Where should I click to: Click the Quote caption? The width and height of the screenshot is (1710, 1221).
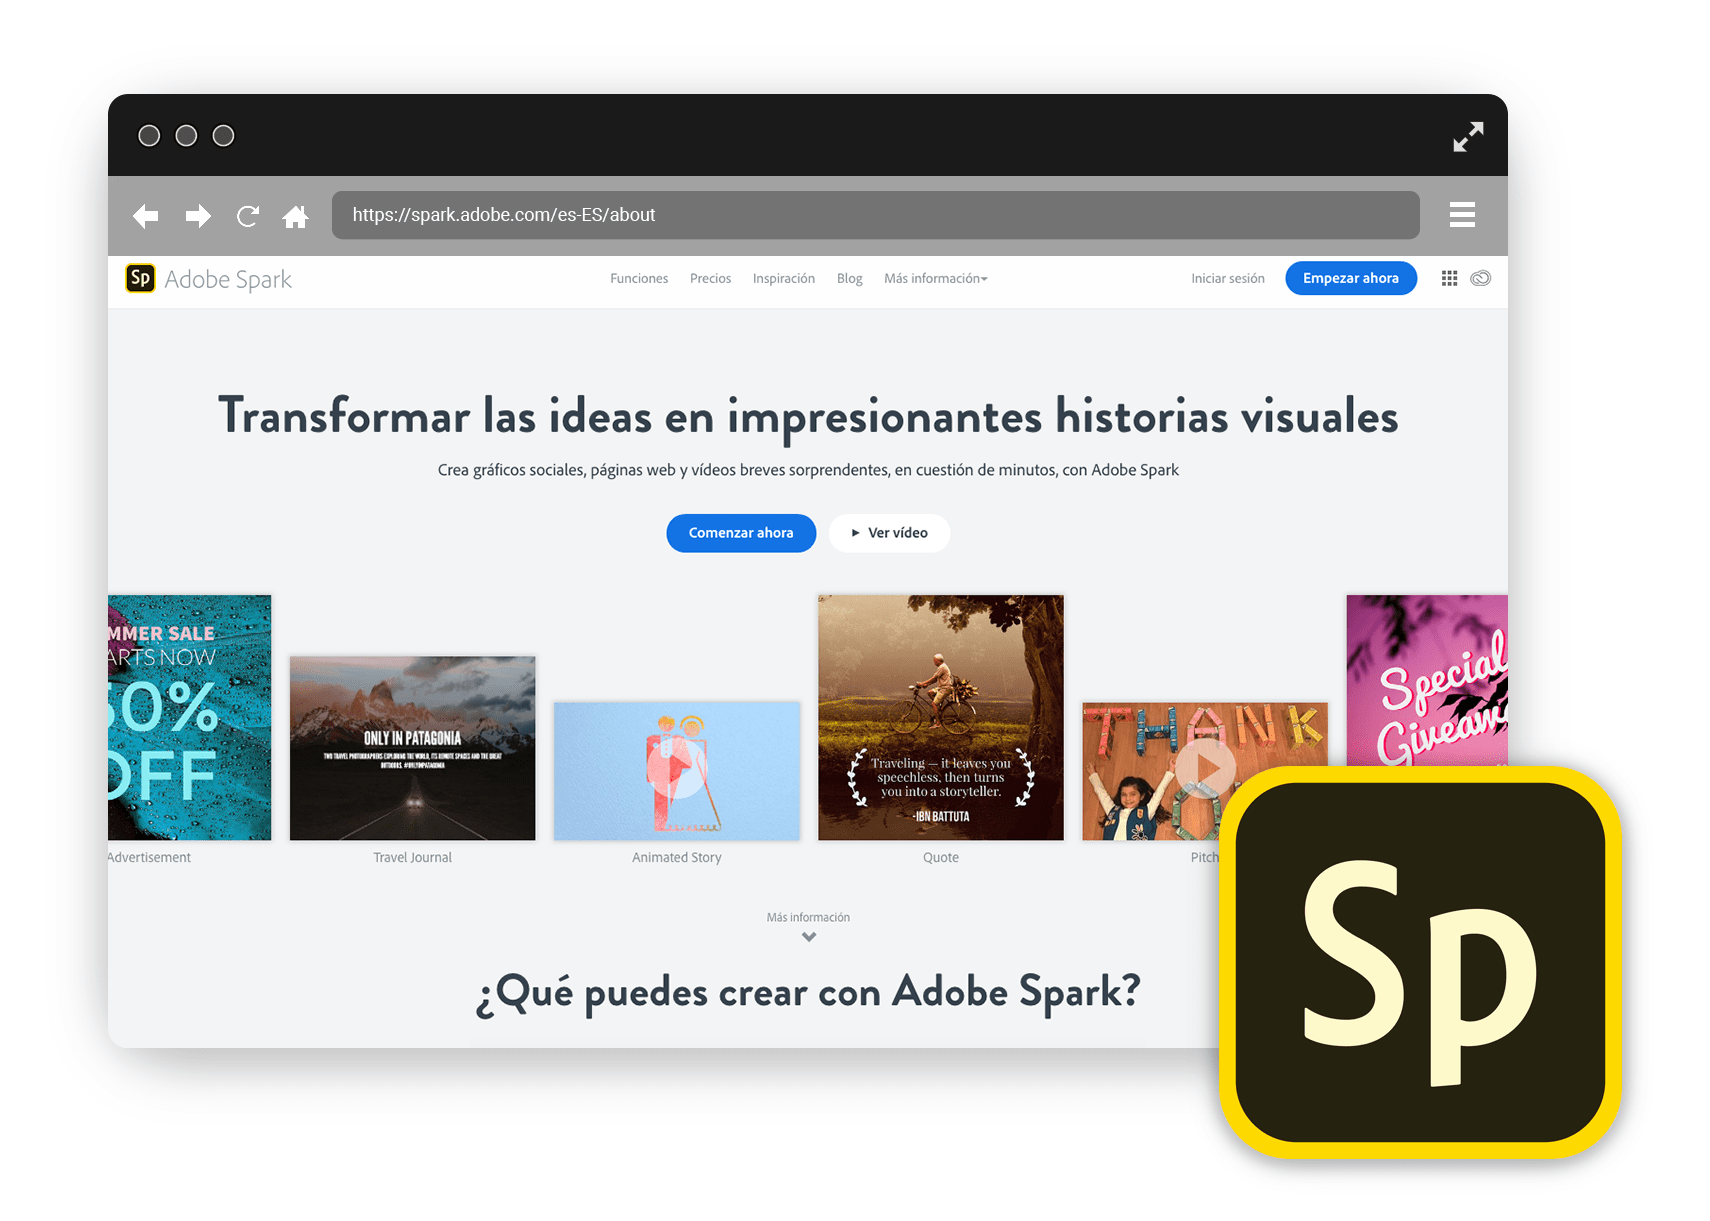tap(941, 858)
